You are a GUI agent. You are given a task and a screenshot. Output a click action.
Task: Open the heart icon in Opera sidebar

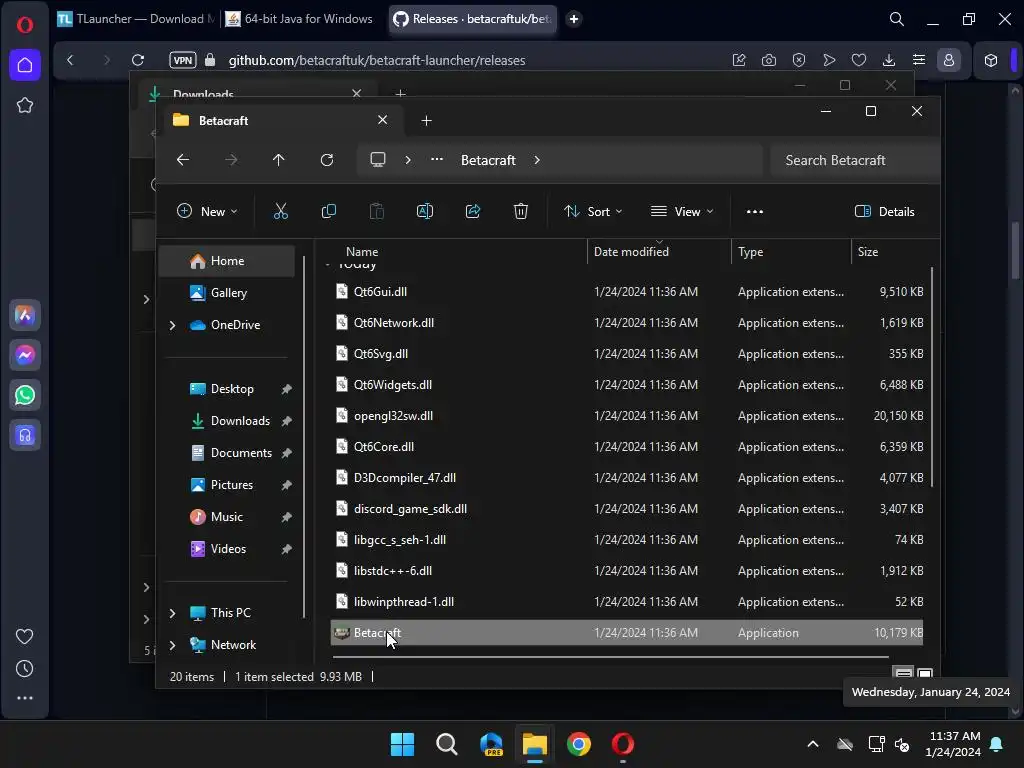click(24, 637)
